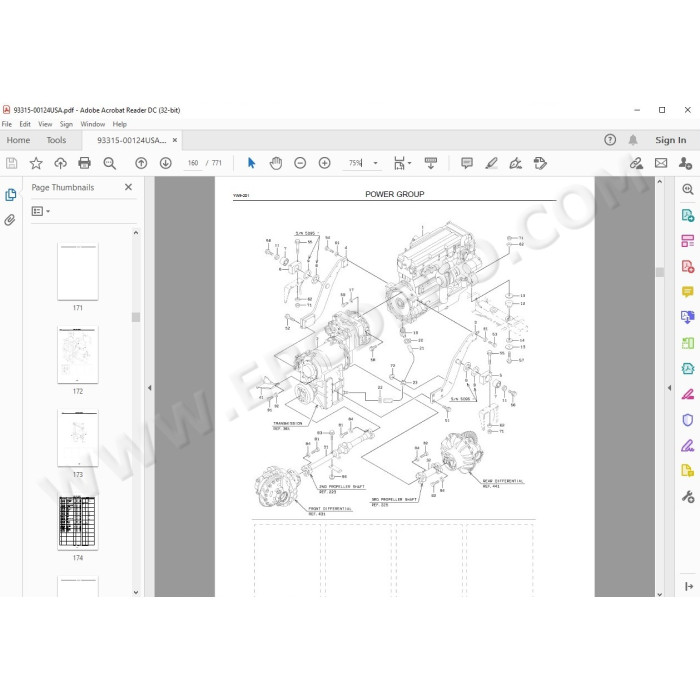This screenshot has height=700, width=700.
Task: Open the Help question mark icon
Action: (610, 140)
